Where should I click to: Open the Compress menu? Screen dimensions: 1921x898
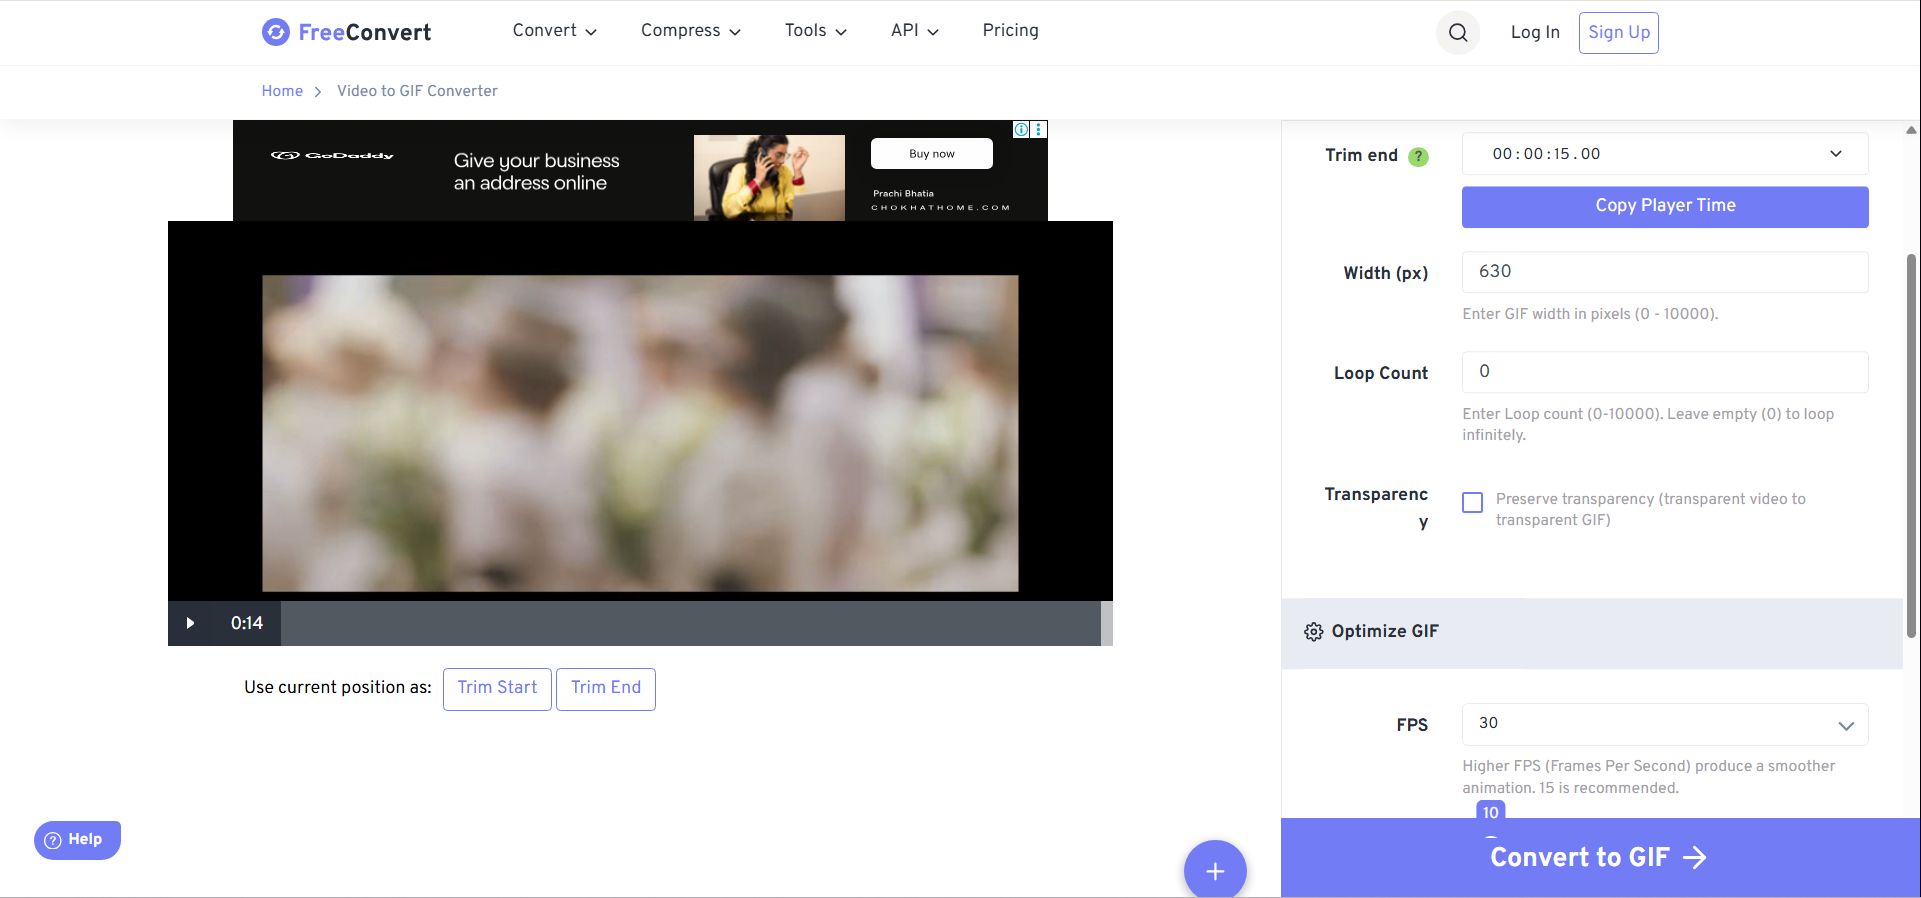[x=690, y=31]
